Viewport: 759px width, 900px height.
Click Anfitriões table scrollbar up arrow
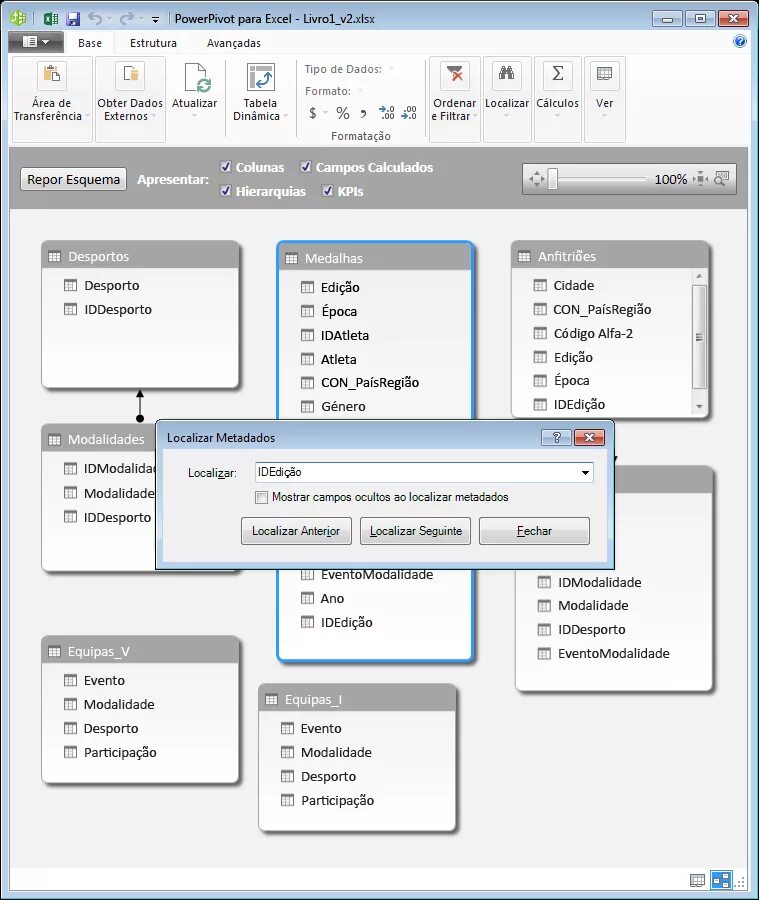[699, 276]
